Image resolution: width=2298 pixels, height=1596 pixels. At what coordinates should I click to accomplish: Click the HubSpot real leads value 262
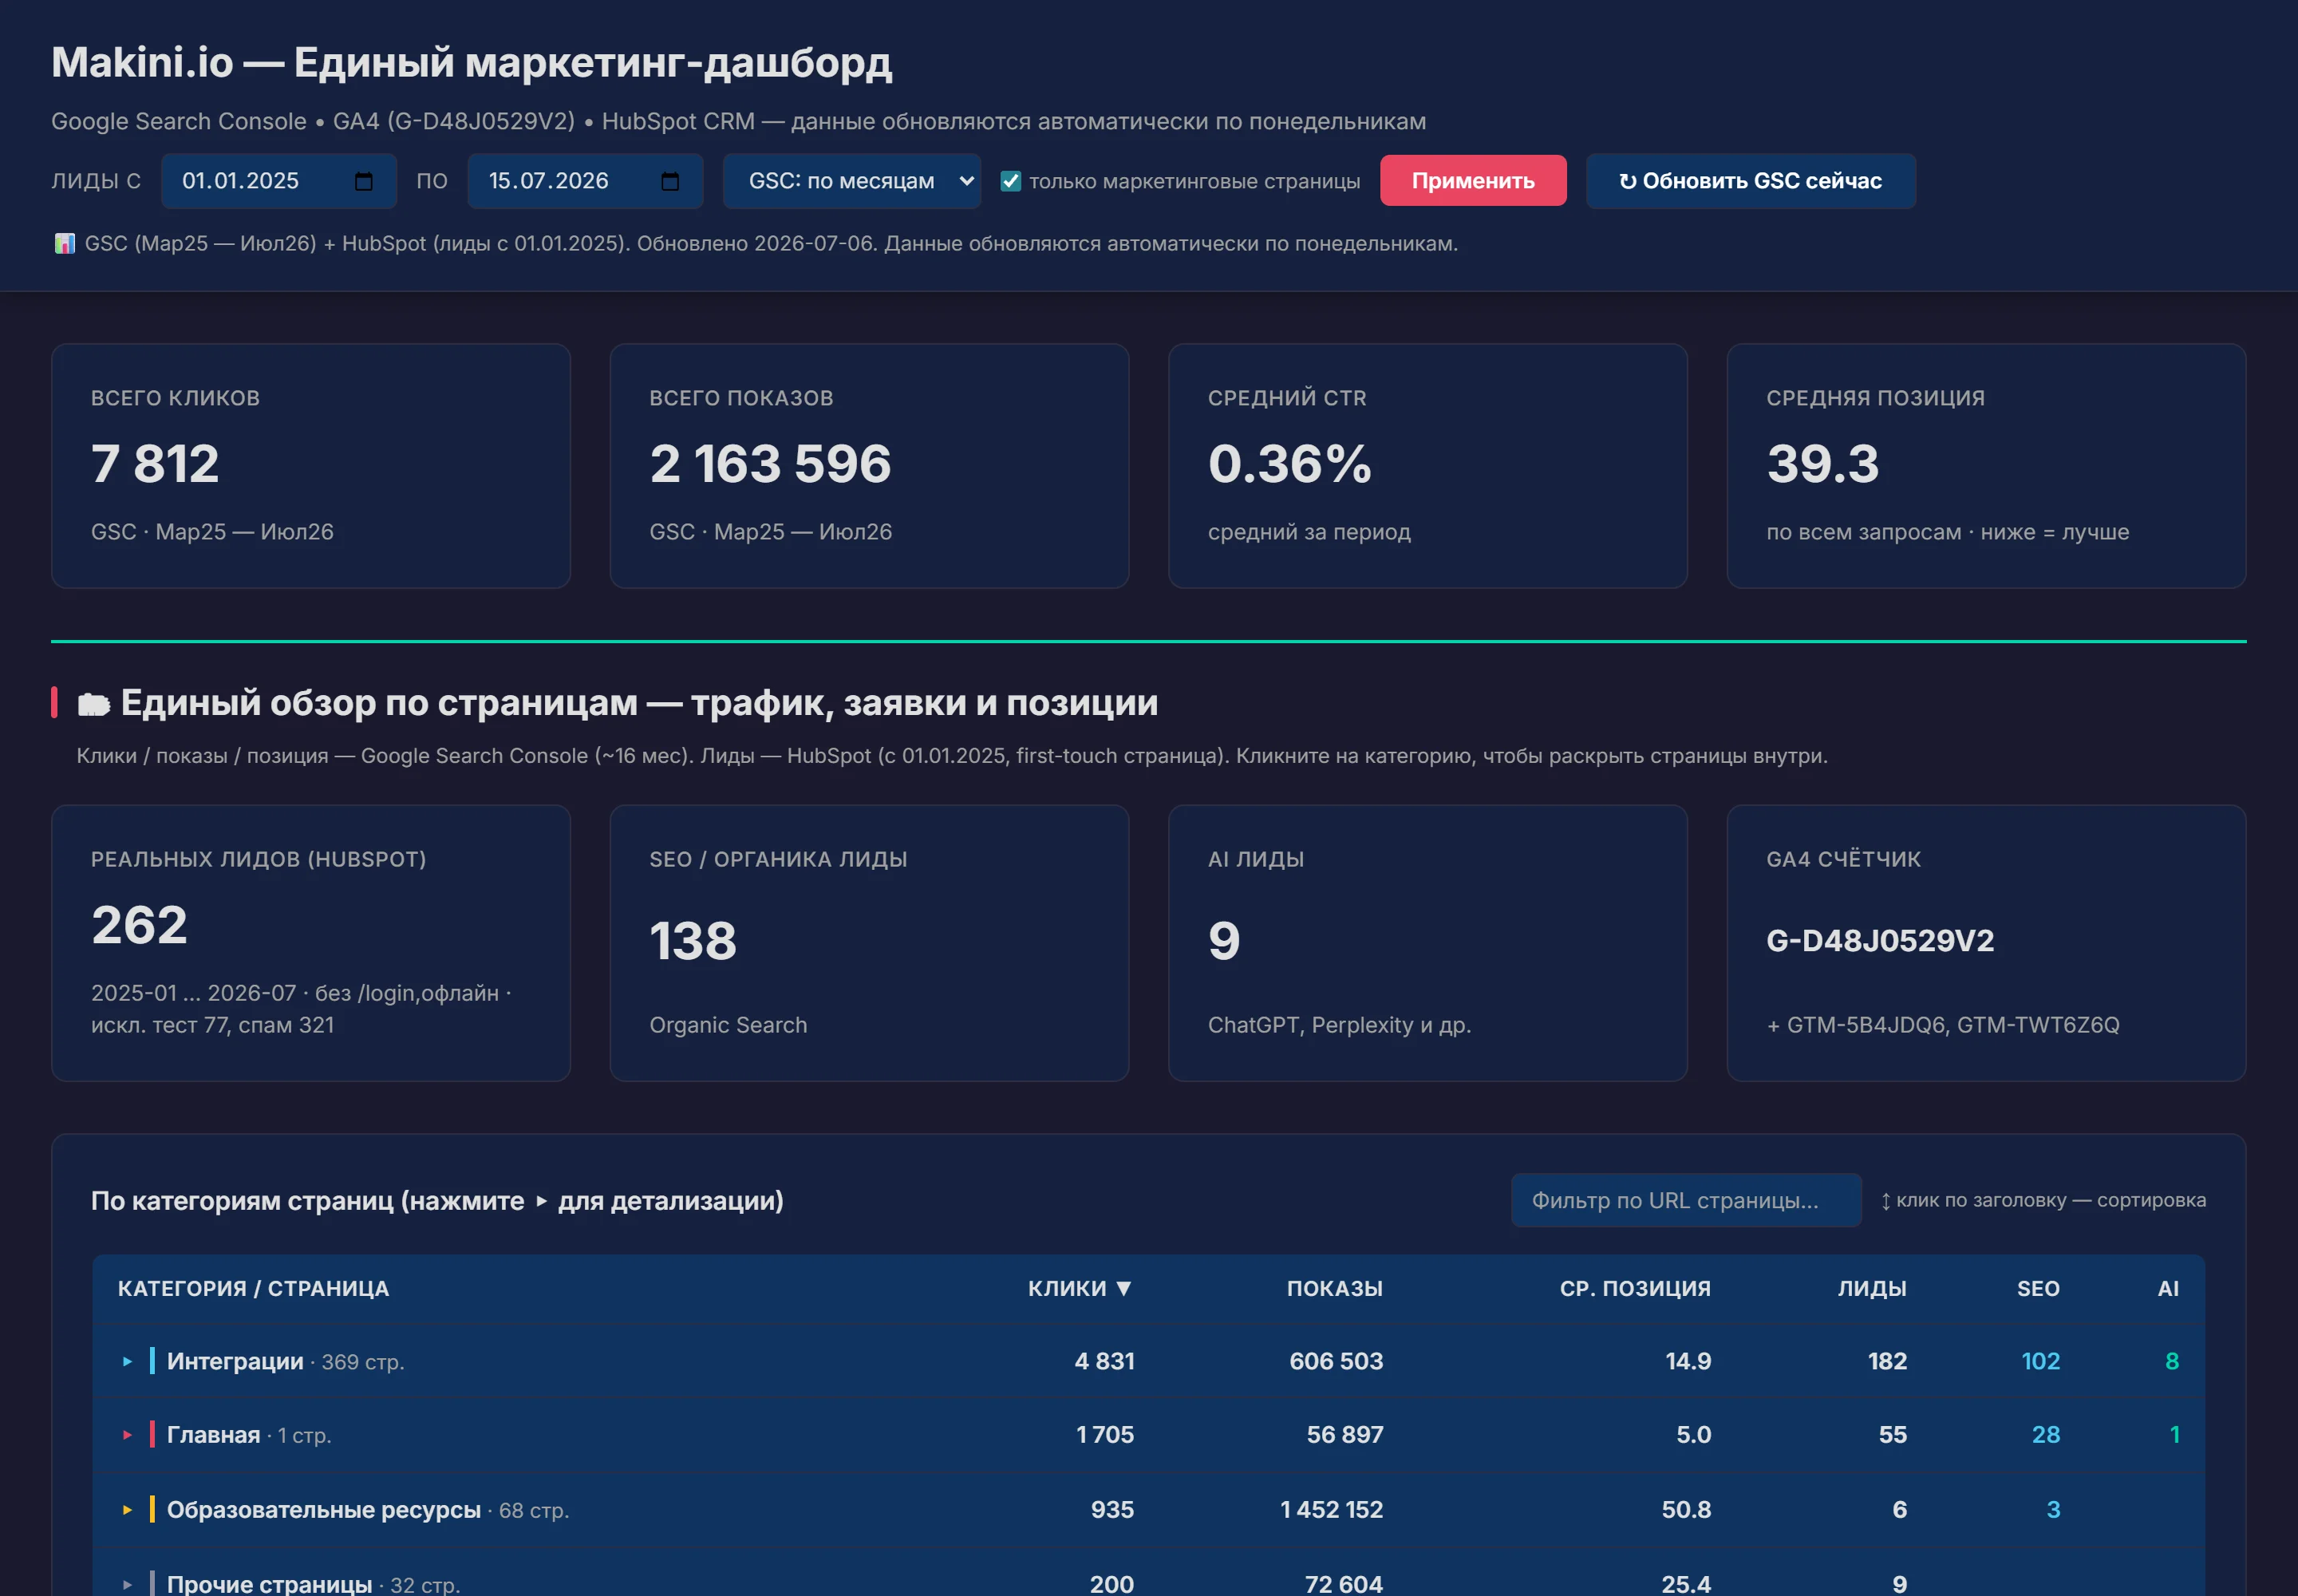point(139,925)
